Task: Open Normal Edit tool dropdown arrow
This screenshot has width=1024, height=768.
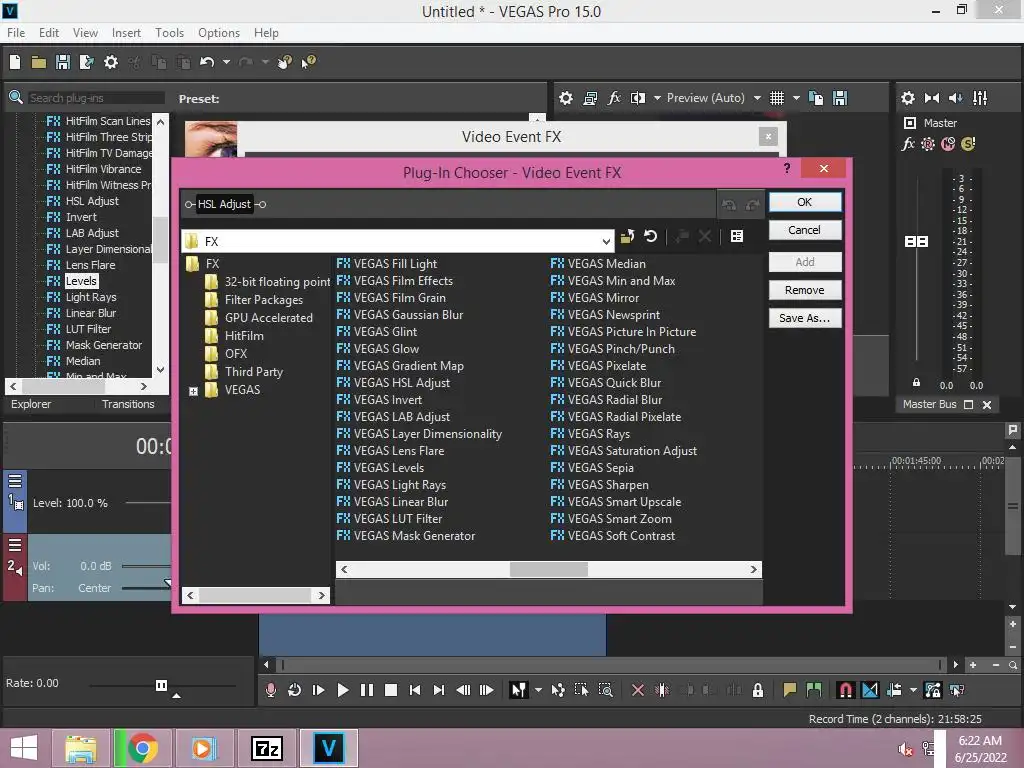Action: point(538,690)
